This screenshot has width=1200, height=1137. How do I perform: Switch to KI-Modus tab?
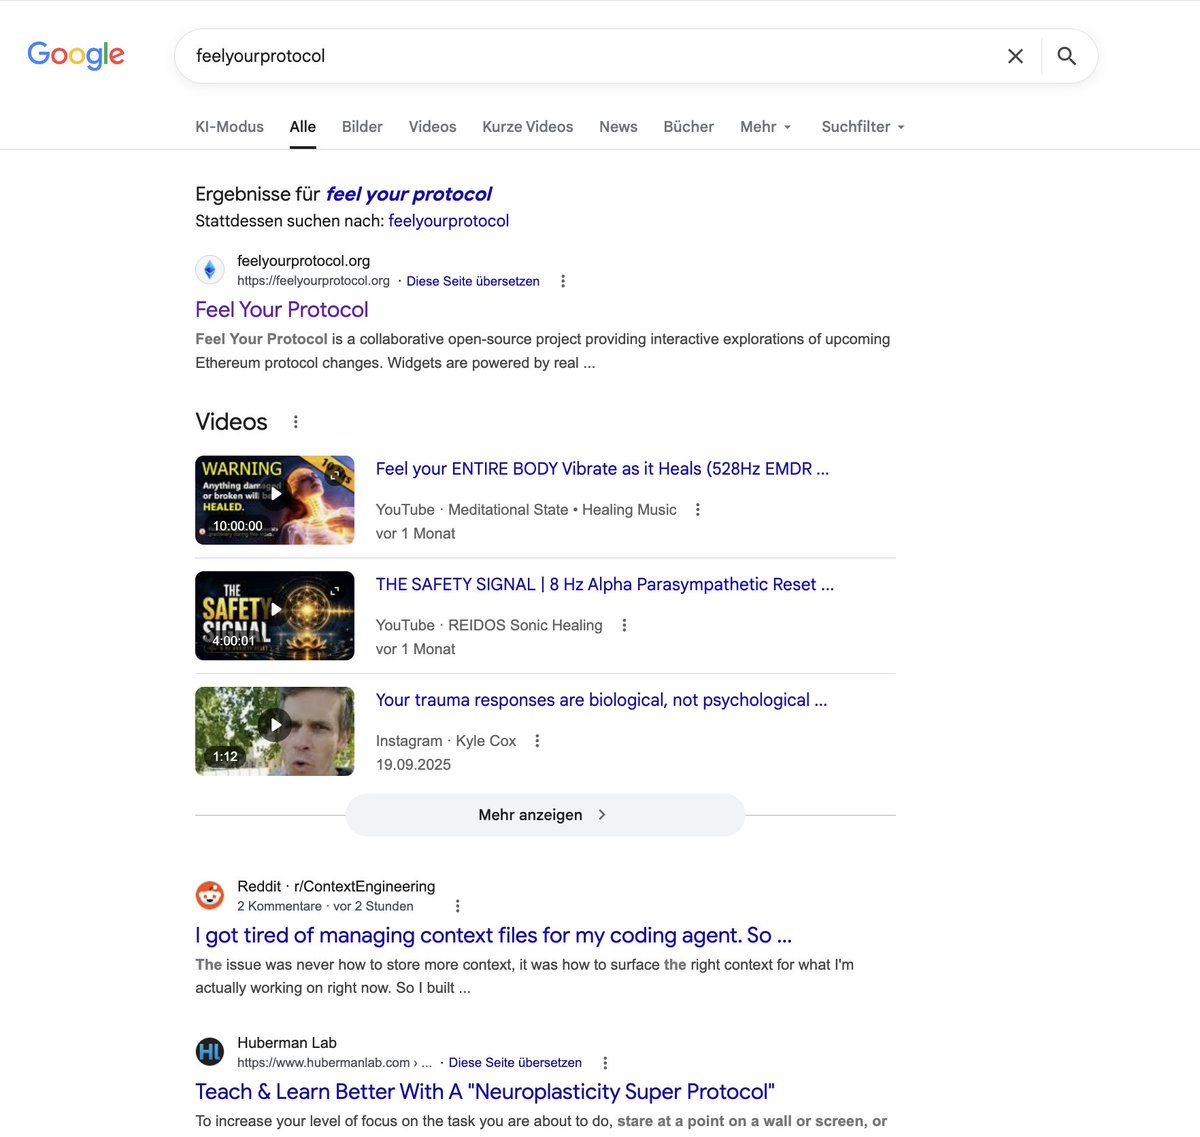[229, 127]
